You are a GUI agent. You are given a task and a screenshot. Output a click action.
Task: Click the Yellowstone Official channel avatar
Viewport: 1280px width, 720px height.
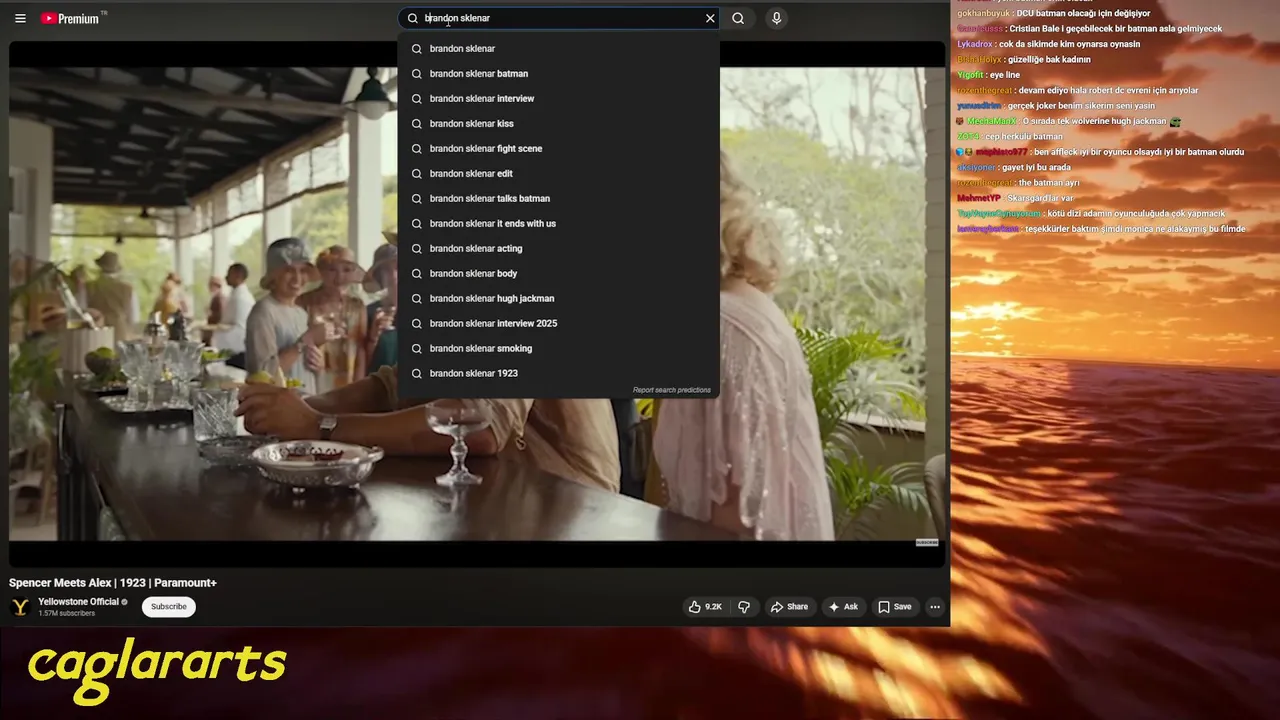click(20, 607)
